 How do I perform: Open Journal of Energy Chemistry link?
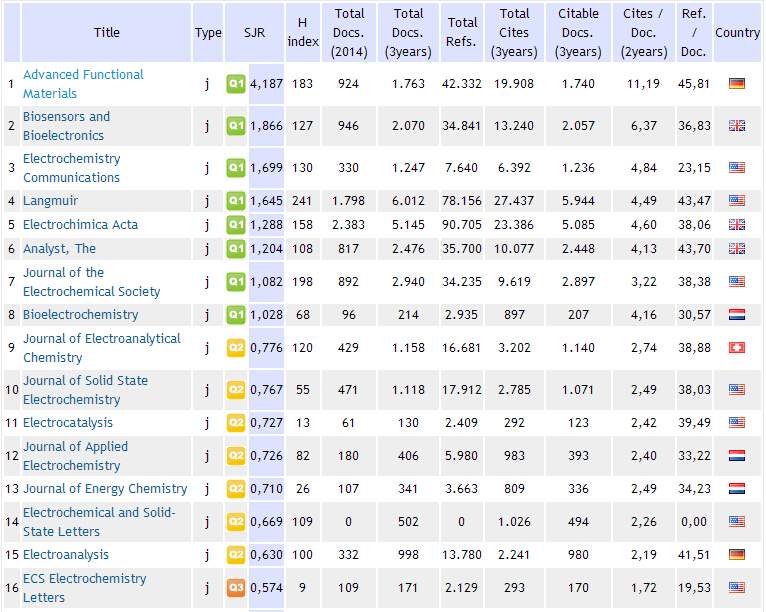(105, 488)
